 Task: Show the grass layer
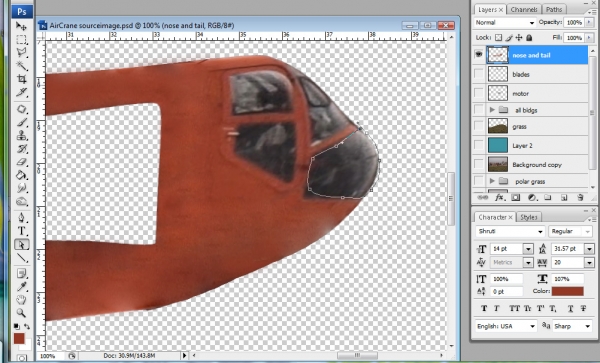(479, 126)
